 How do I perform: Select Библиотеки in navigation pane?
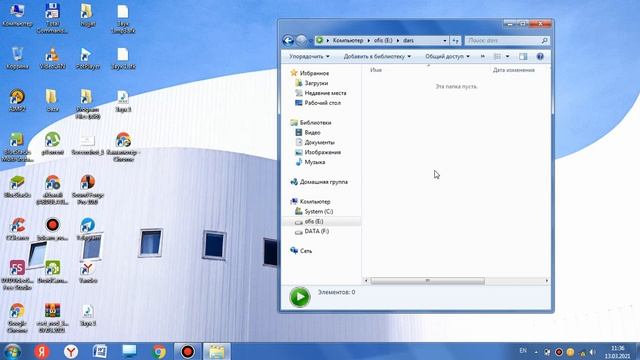point(315,122)
